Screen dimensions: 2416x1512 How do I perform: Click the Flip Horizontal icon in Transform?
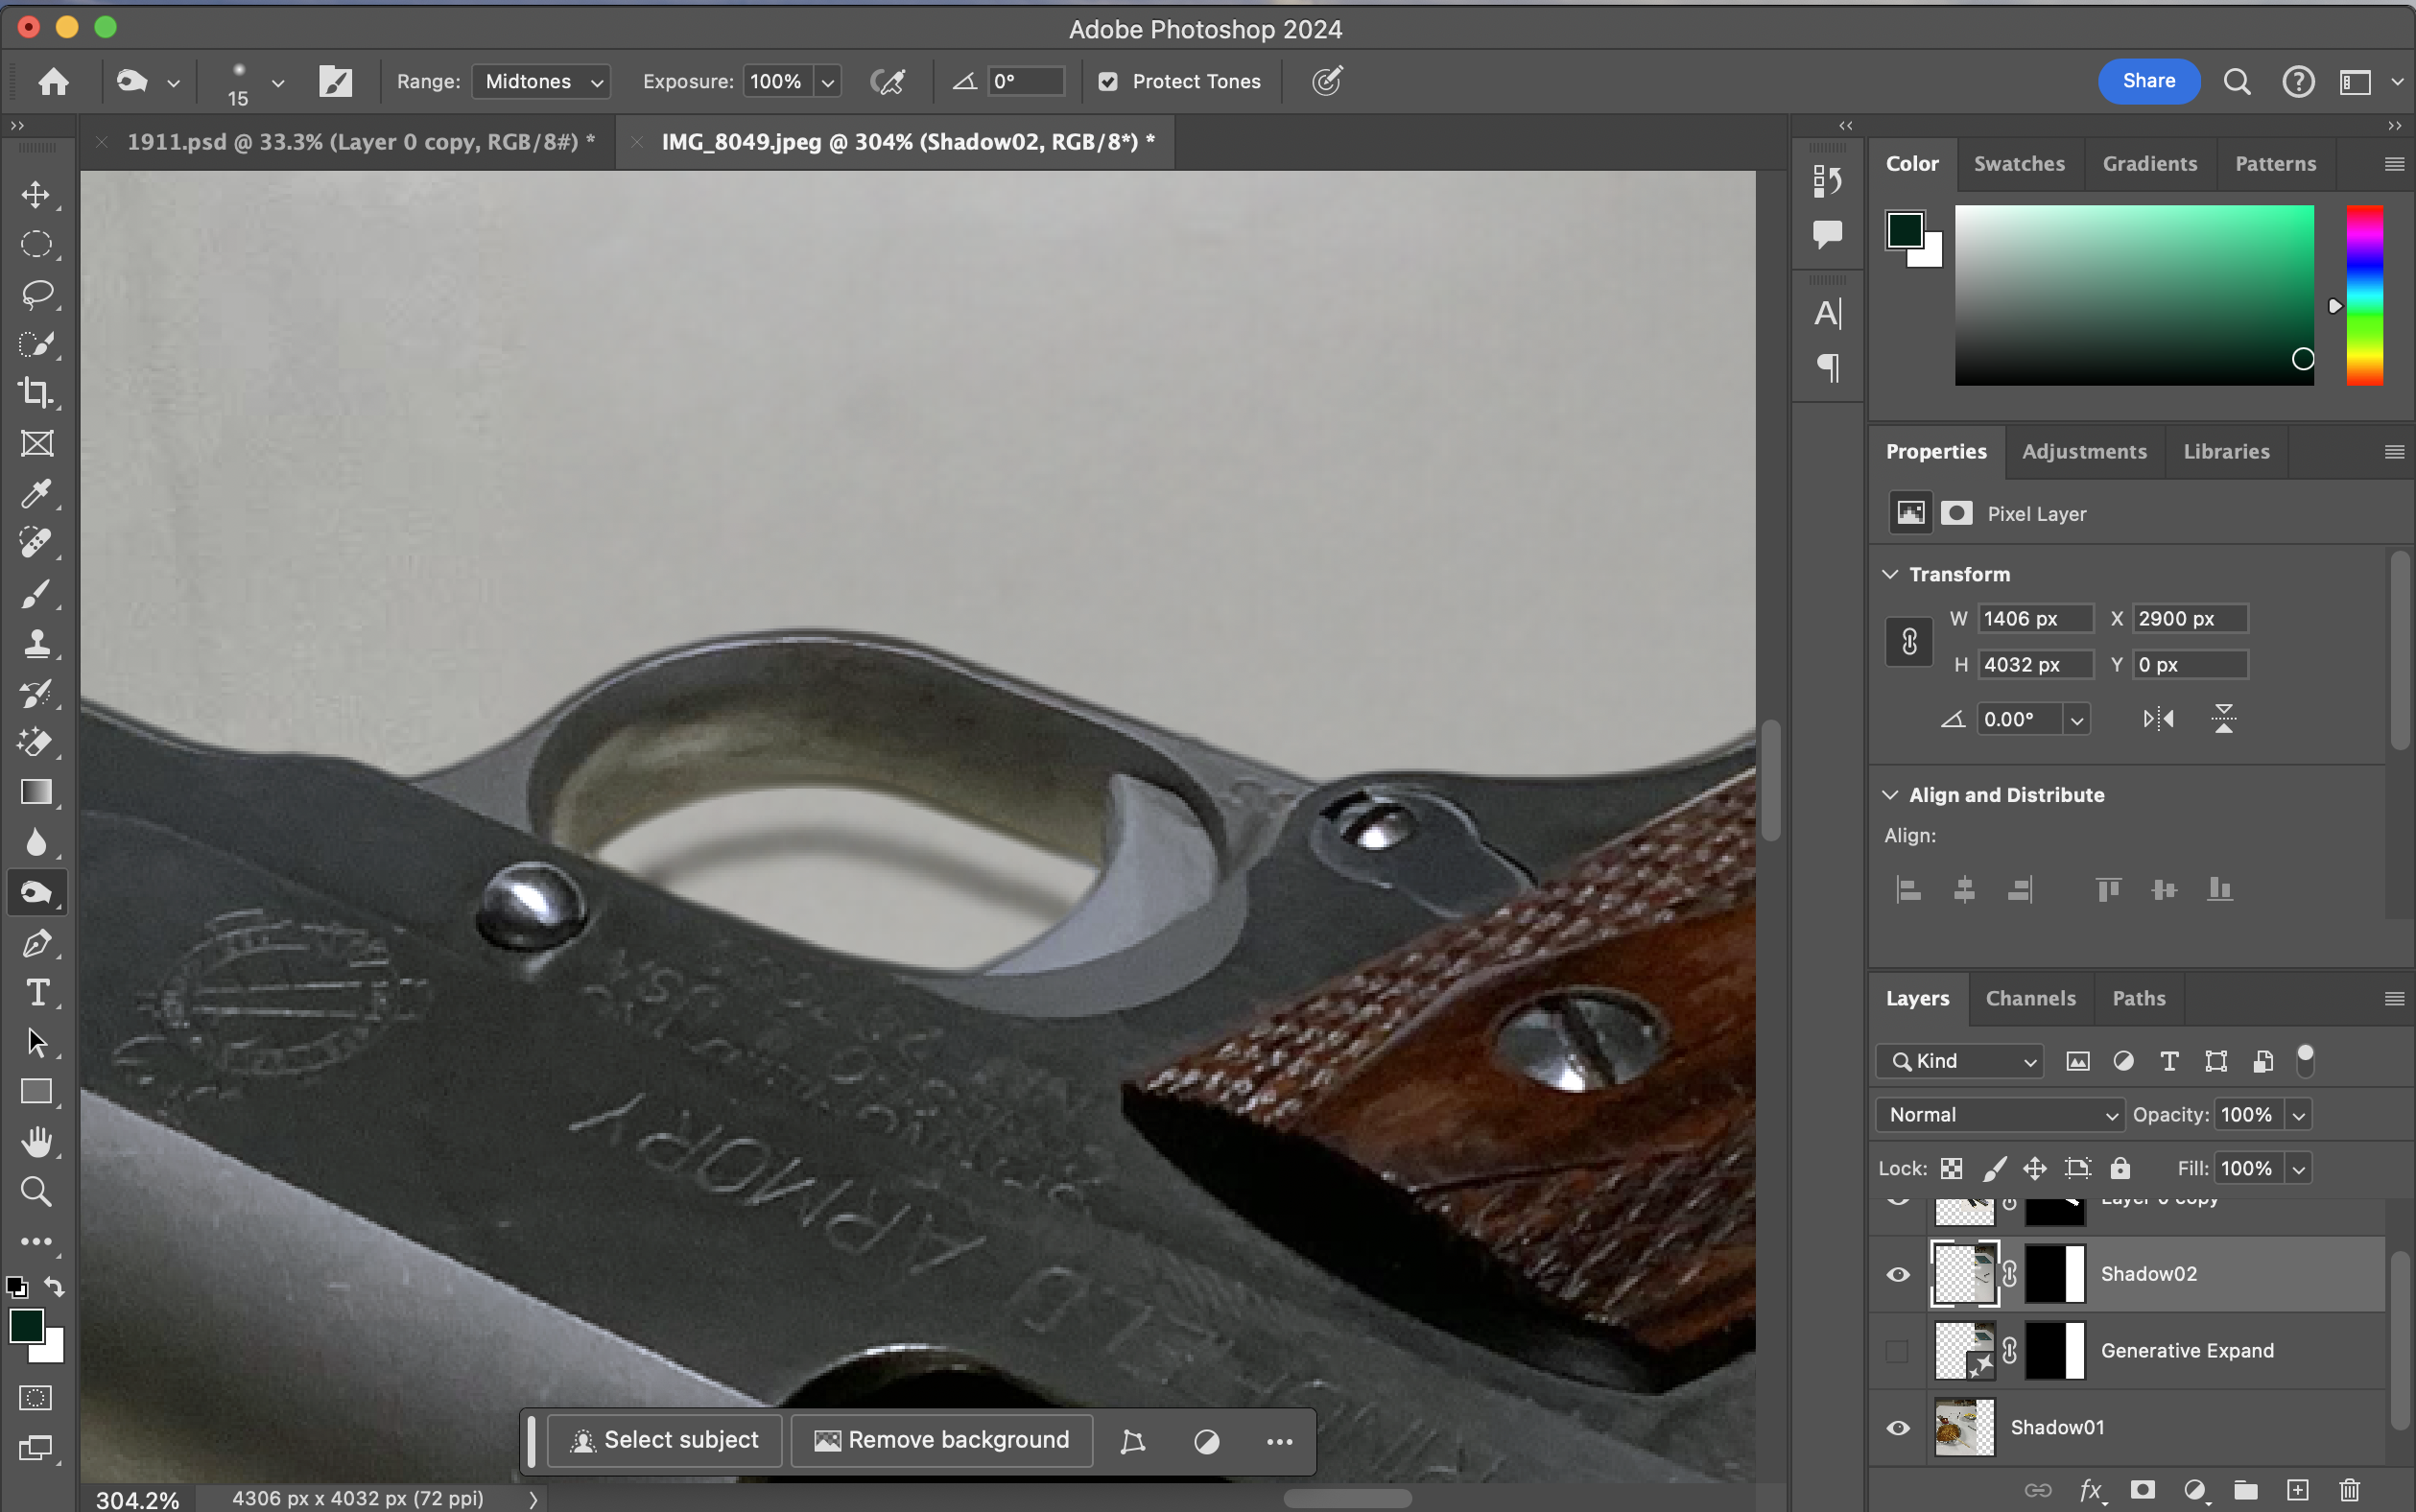[x=2158, y=719]
